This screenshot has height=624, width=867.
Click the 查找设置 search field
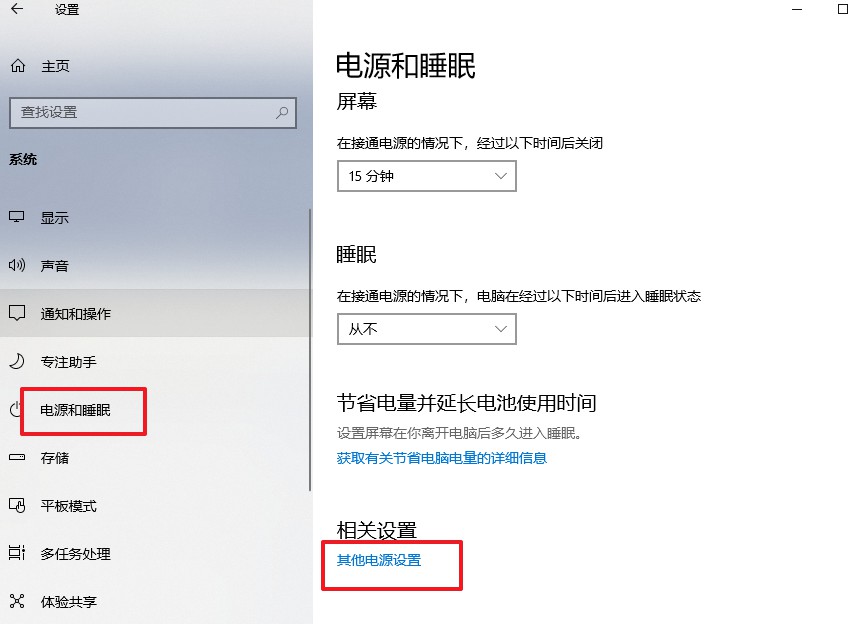[153, 113]
